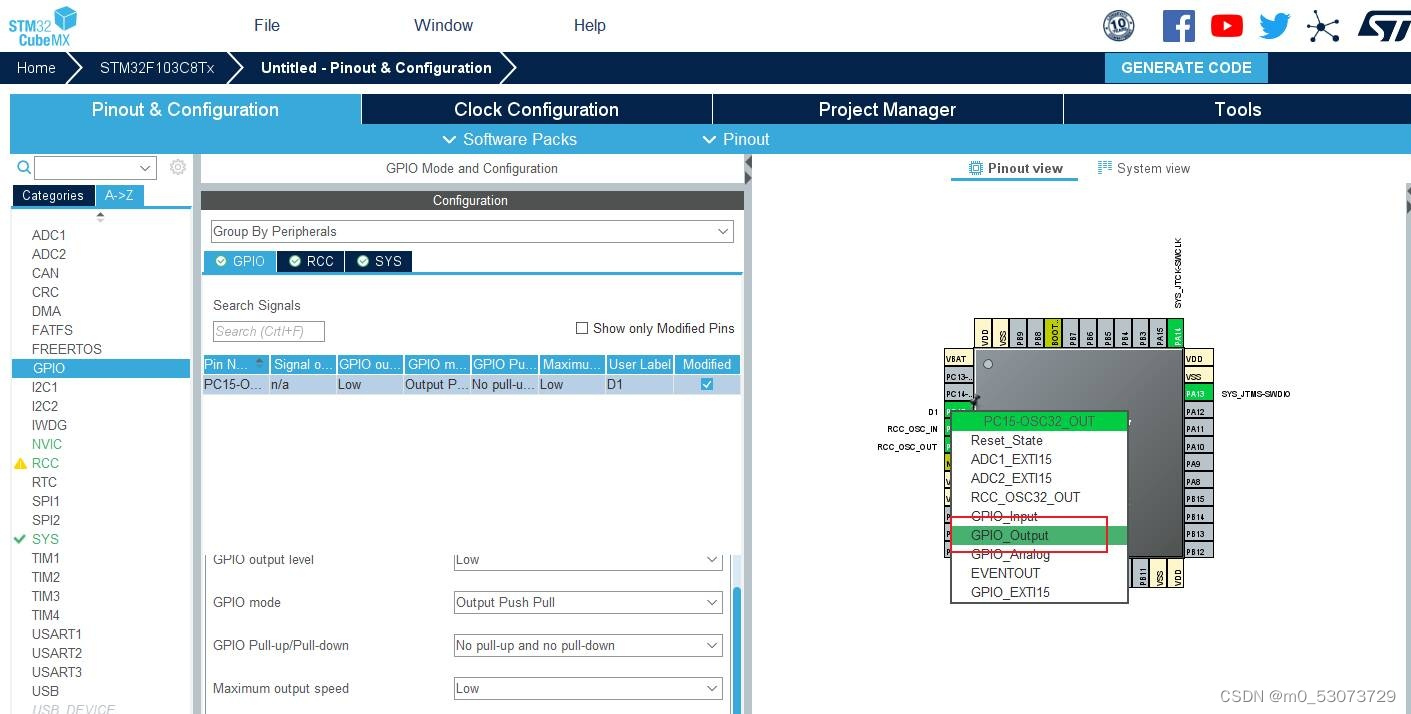Choose RCC_OSC32_OUT in pin context menu

tap(1039, 497)
